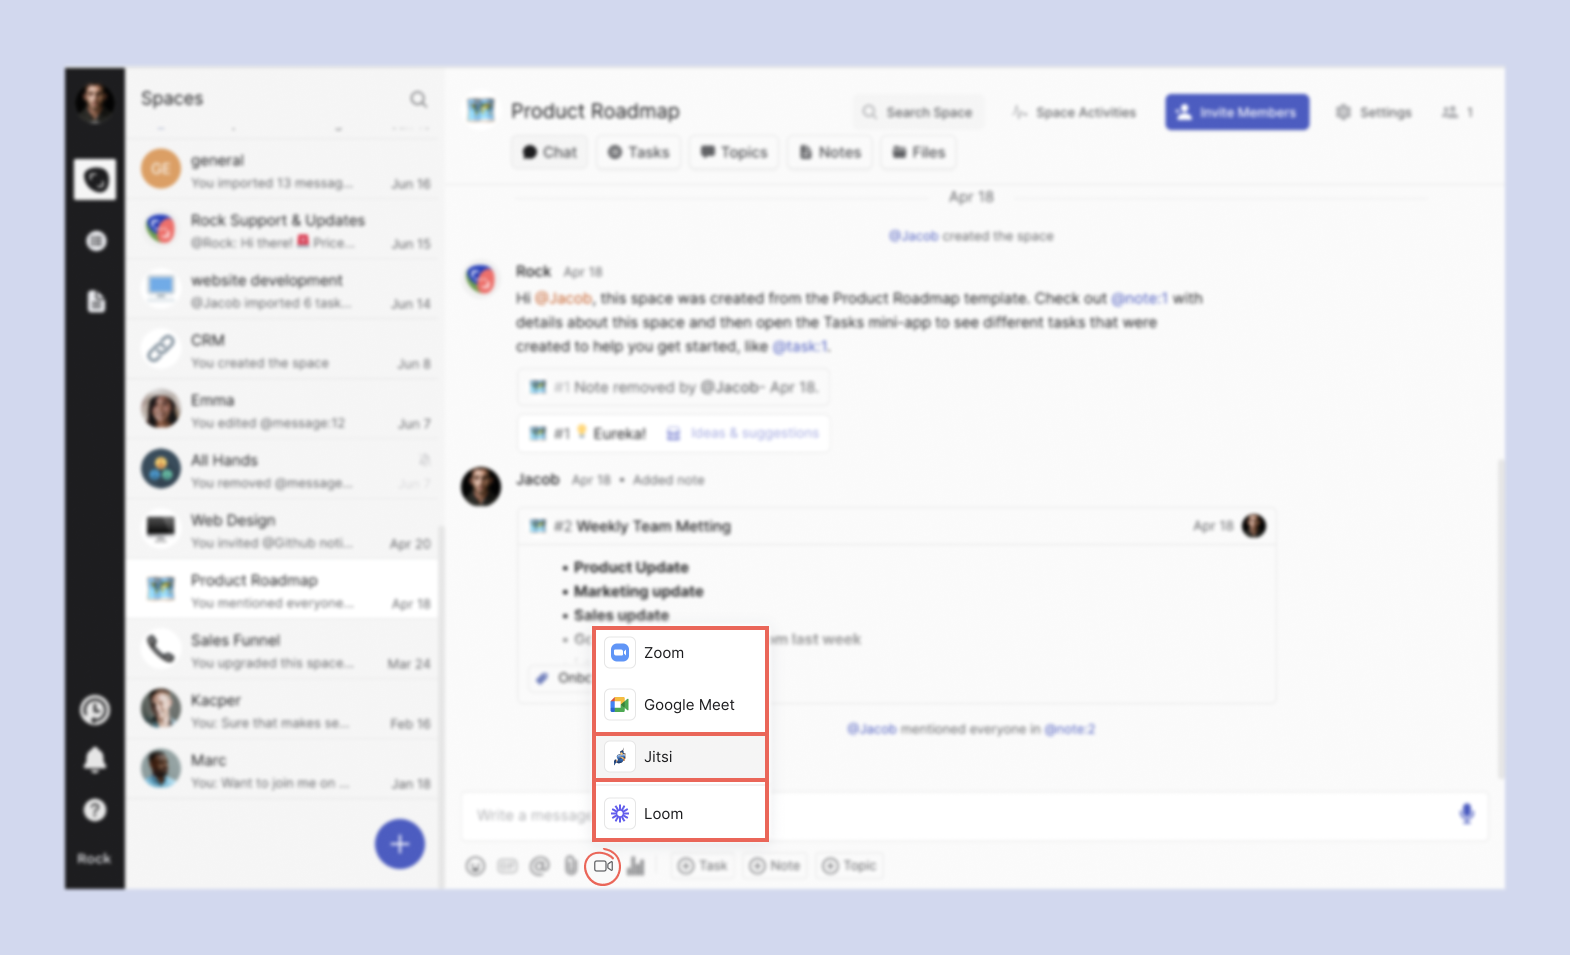
Task: Click the paperclip attachment icon
Action: 571,866
